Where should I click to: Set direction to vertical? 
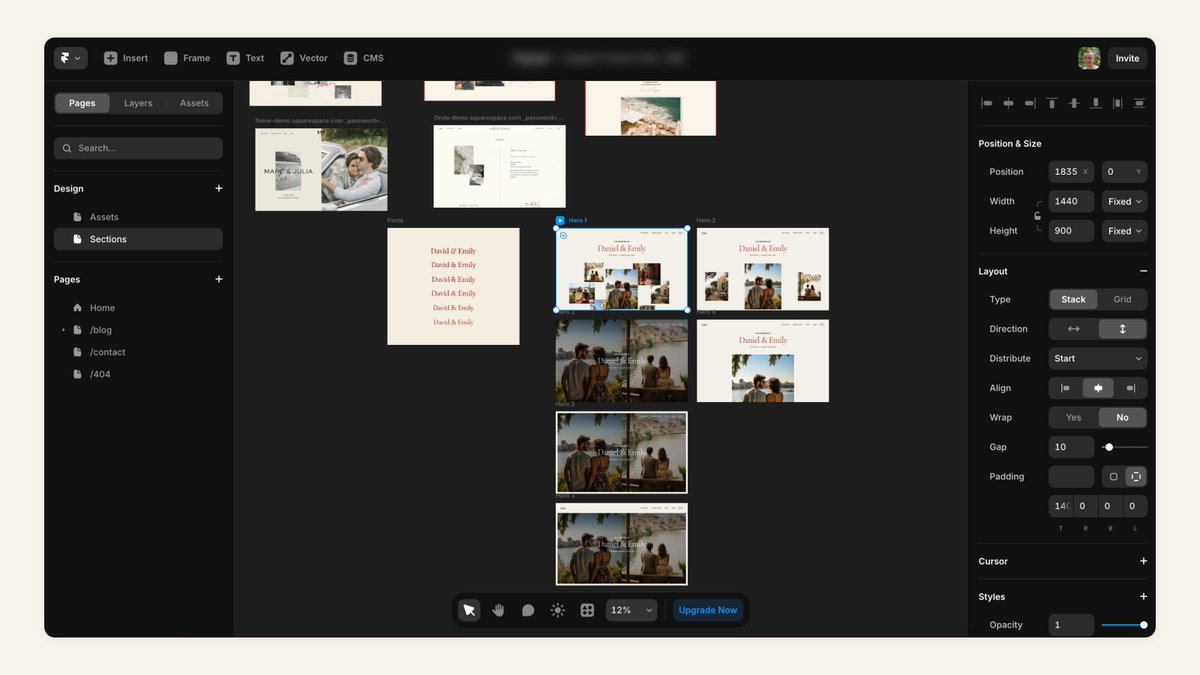pos(1122,329)
